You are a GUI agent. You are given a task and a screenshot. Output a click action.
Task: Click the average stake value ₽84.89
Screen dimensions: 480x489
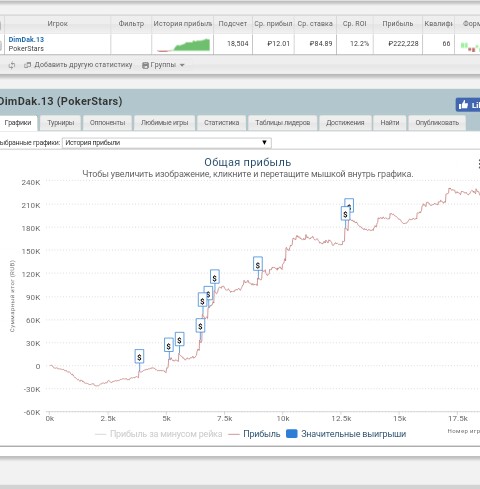tap(321, 44)
